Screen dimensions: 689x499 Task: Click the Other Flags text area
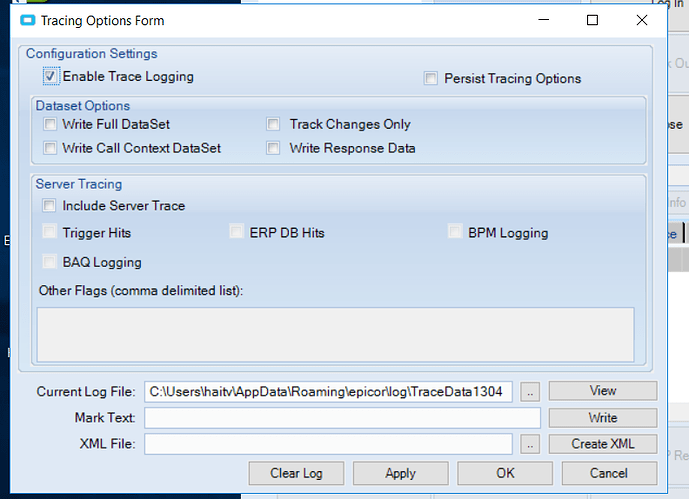(336, 335)
